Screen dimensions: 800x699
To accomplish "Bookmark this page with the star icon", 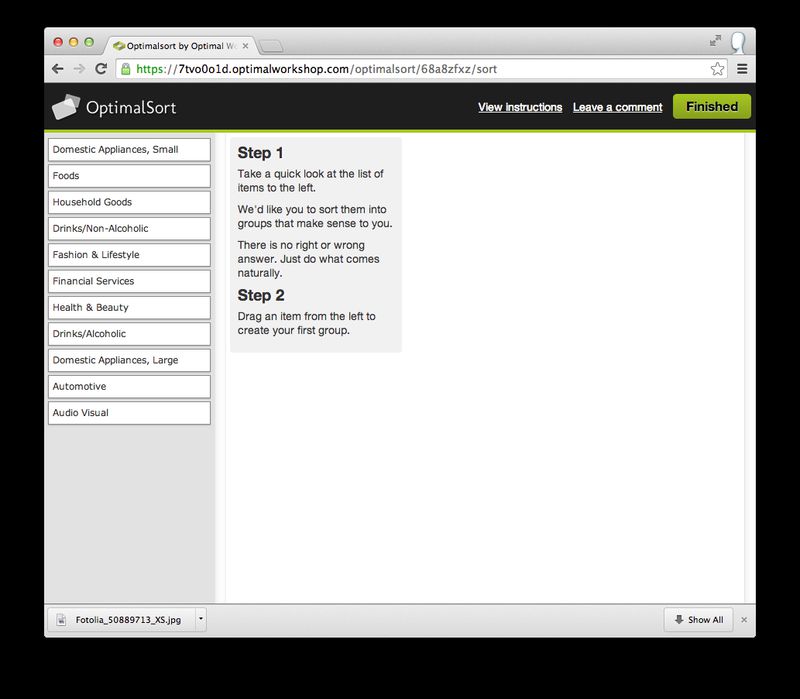I will click(x=717, y=69).
